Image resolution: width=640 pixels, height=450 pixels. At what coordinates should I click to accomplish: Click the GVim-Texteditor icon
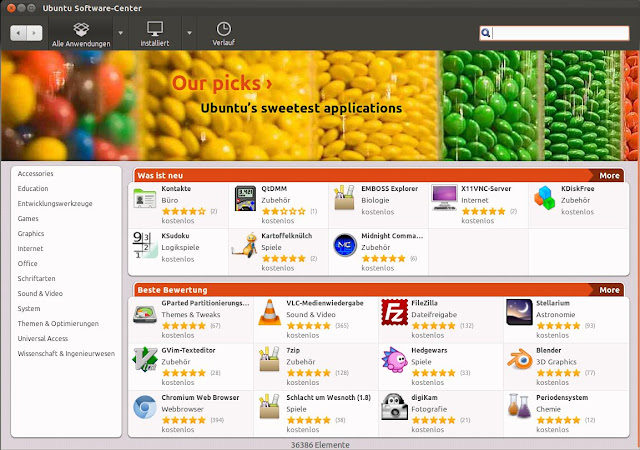[x=145, y=359]
